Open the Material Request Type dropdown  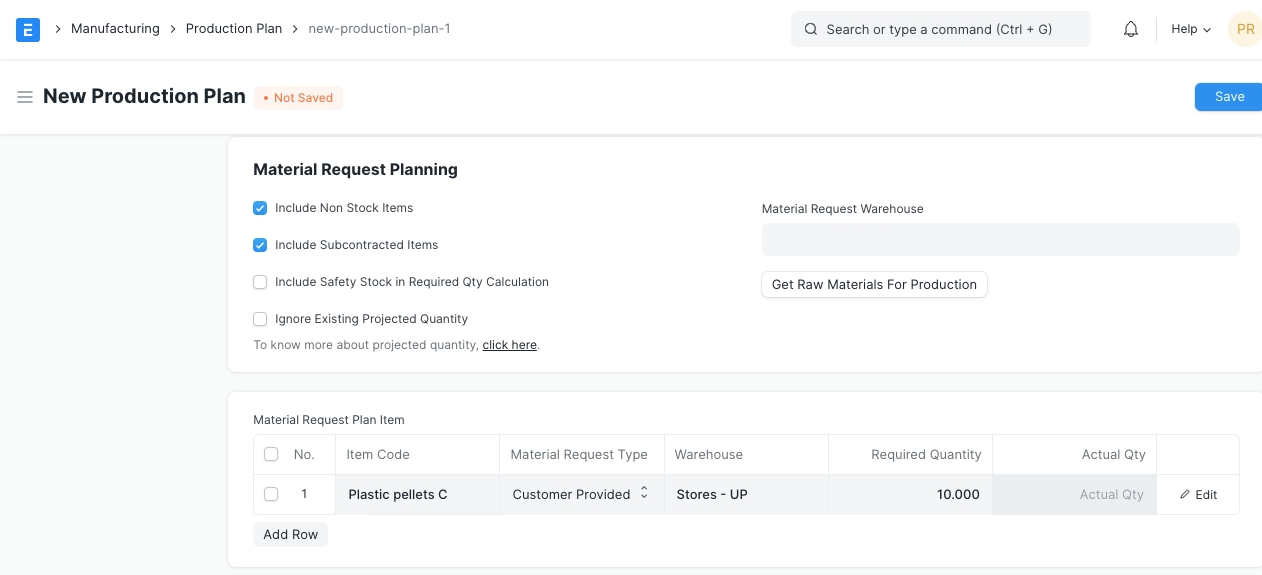tap(581, 494)
